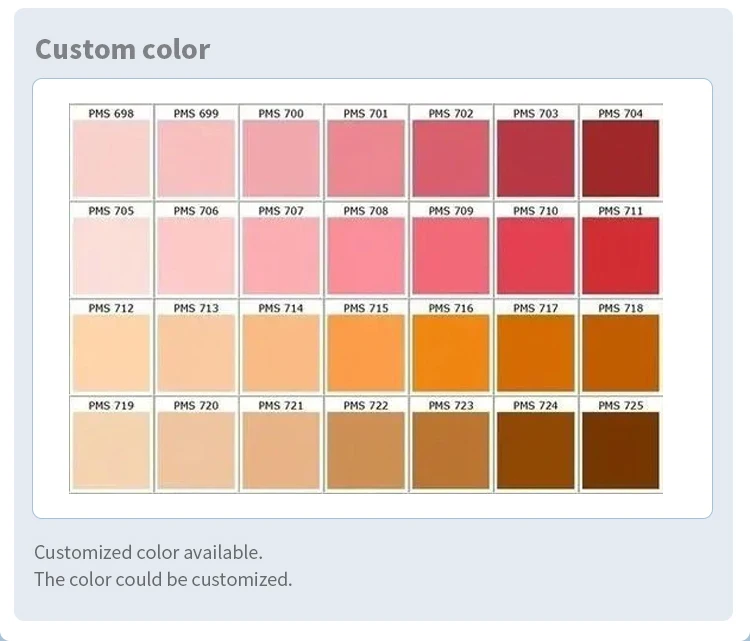Choose the PMS 724 brown swatch
750x641 pixels.
[x=536, y=451]
